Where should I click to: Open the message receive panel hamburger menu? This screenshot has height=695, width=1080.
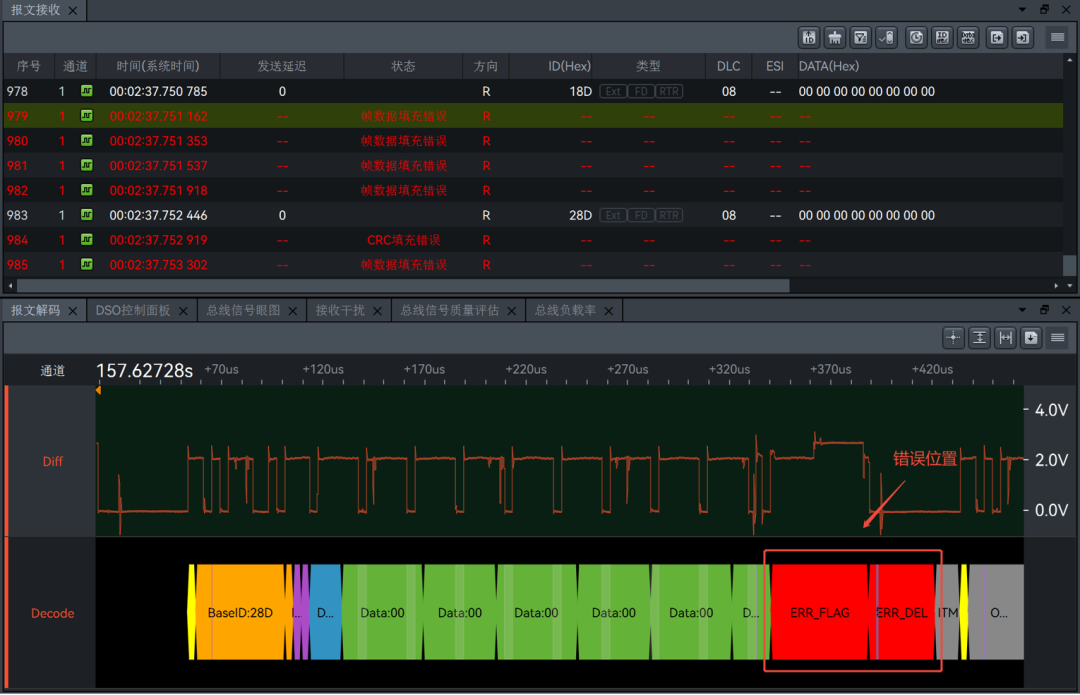[1057, 37]
